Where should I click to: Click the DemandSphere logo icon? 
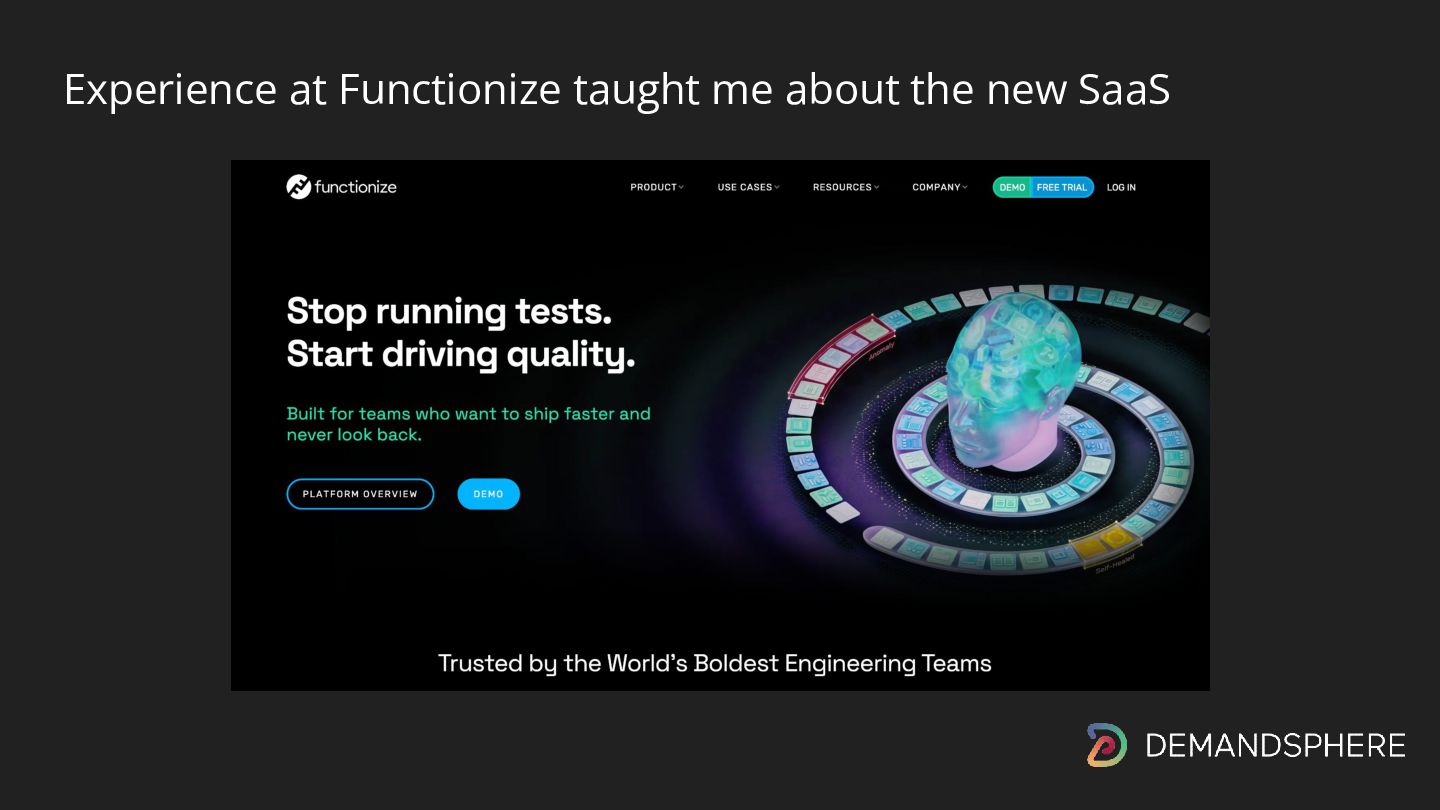1107,745
